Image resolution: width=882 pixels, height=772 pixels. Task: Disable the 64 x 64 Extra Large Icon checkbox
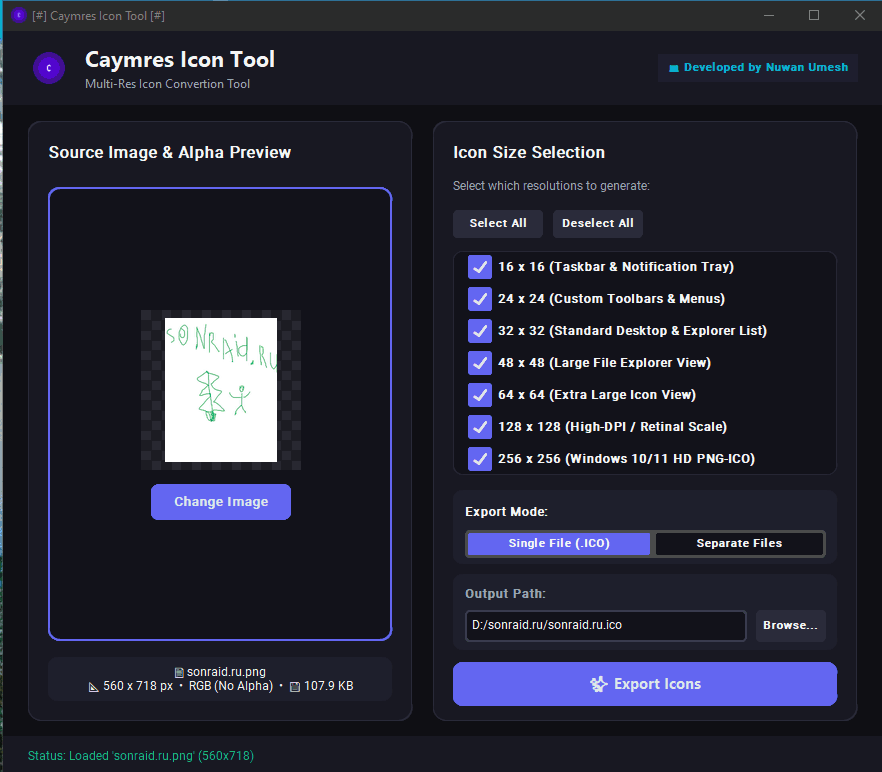click(480, 395)
